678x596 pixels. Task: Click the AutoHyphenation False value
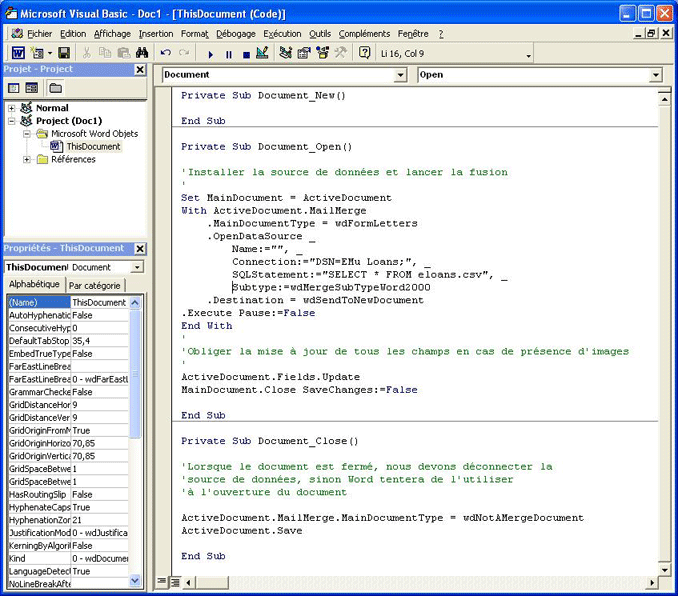tap(99, 315)
